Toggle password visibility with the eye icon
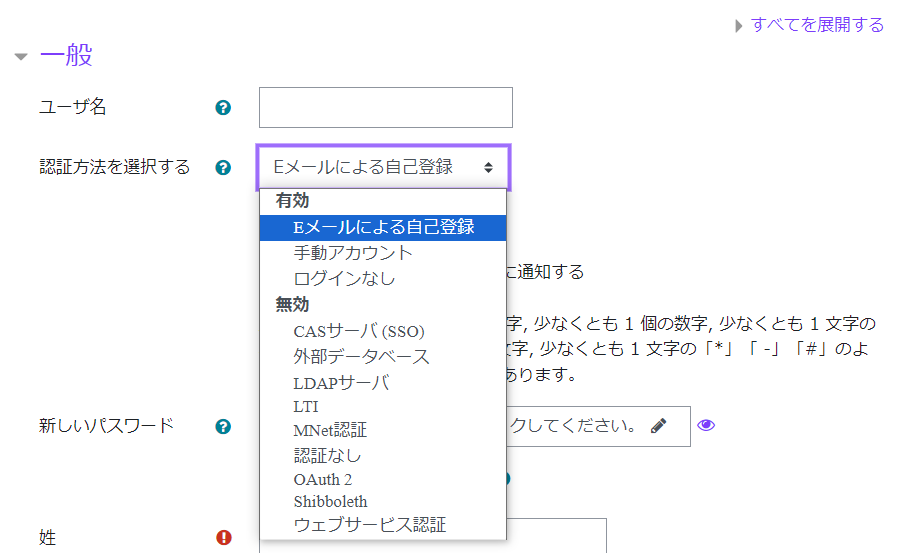This screenshot has width=898, height=553. [706, 425]
